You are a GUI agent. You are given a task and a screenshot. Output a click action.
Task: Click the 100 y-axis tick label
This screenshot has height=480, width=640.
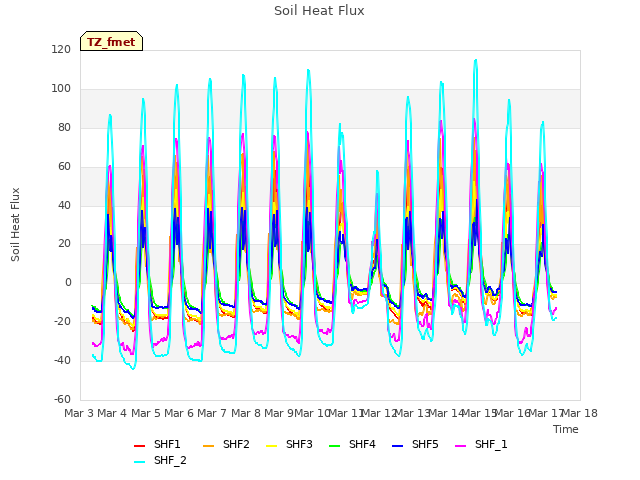[x=61, y=89]
